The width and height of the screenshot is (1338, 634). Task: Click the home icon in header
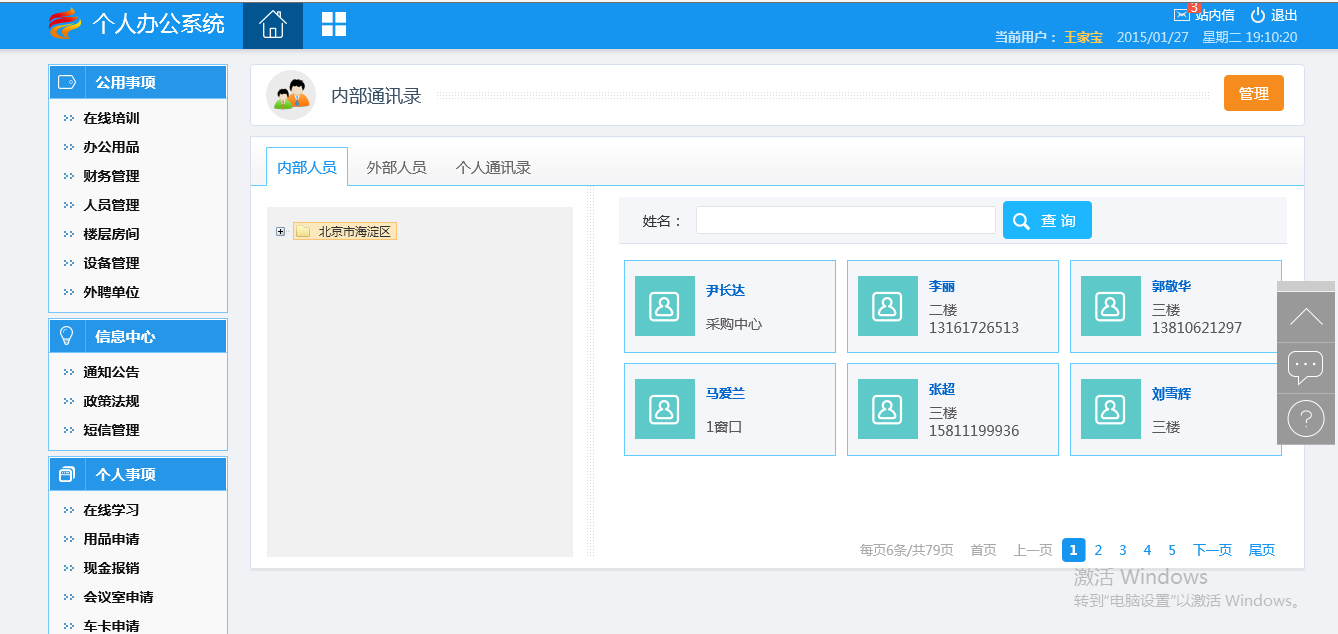click(272, 25)
